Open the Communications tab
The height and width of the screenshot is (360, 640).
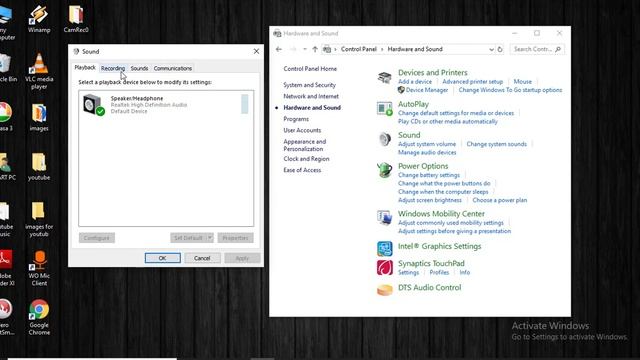(x=173, y=68)
